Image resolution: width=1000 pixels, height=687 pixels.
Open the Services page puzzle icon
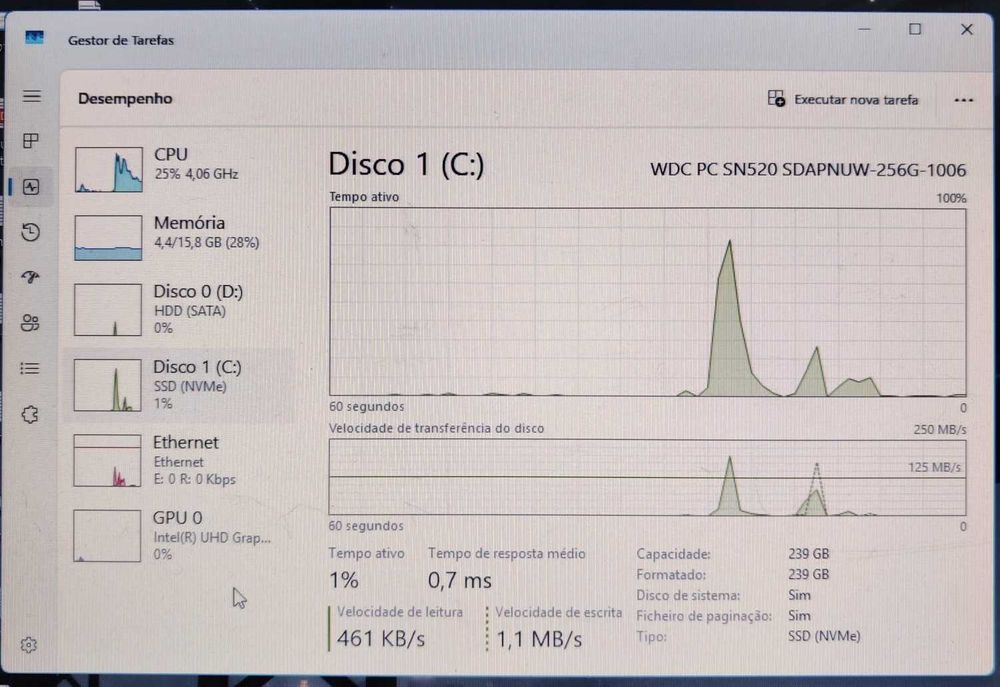click(29, 415)
